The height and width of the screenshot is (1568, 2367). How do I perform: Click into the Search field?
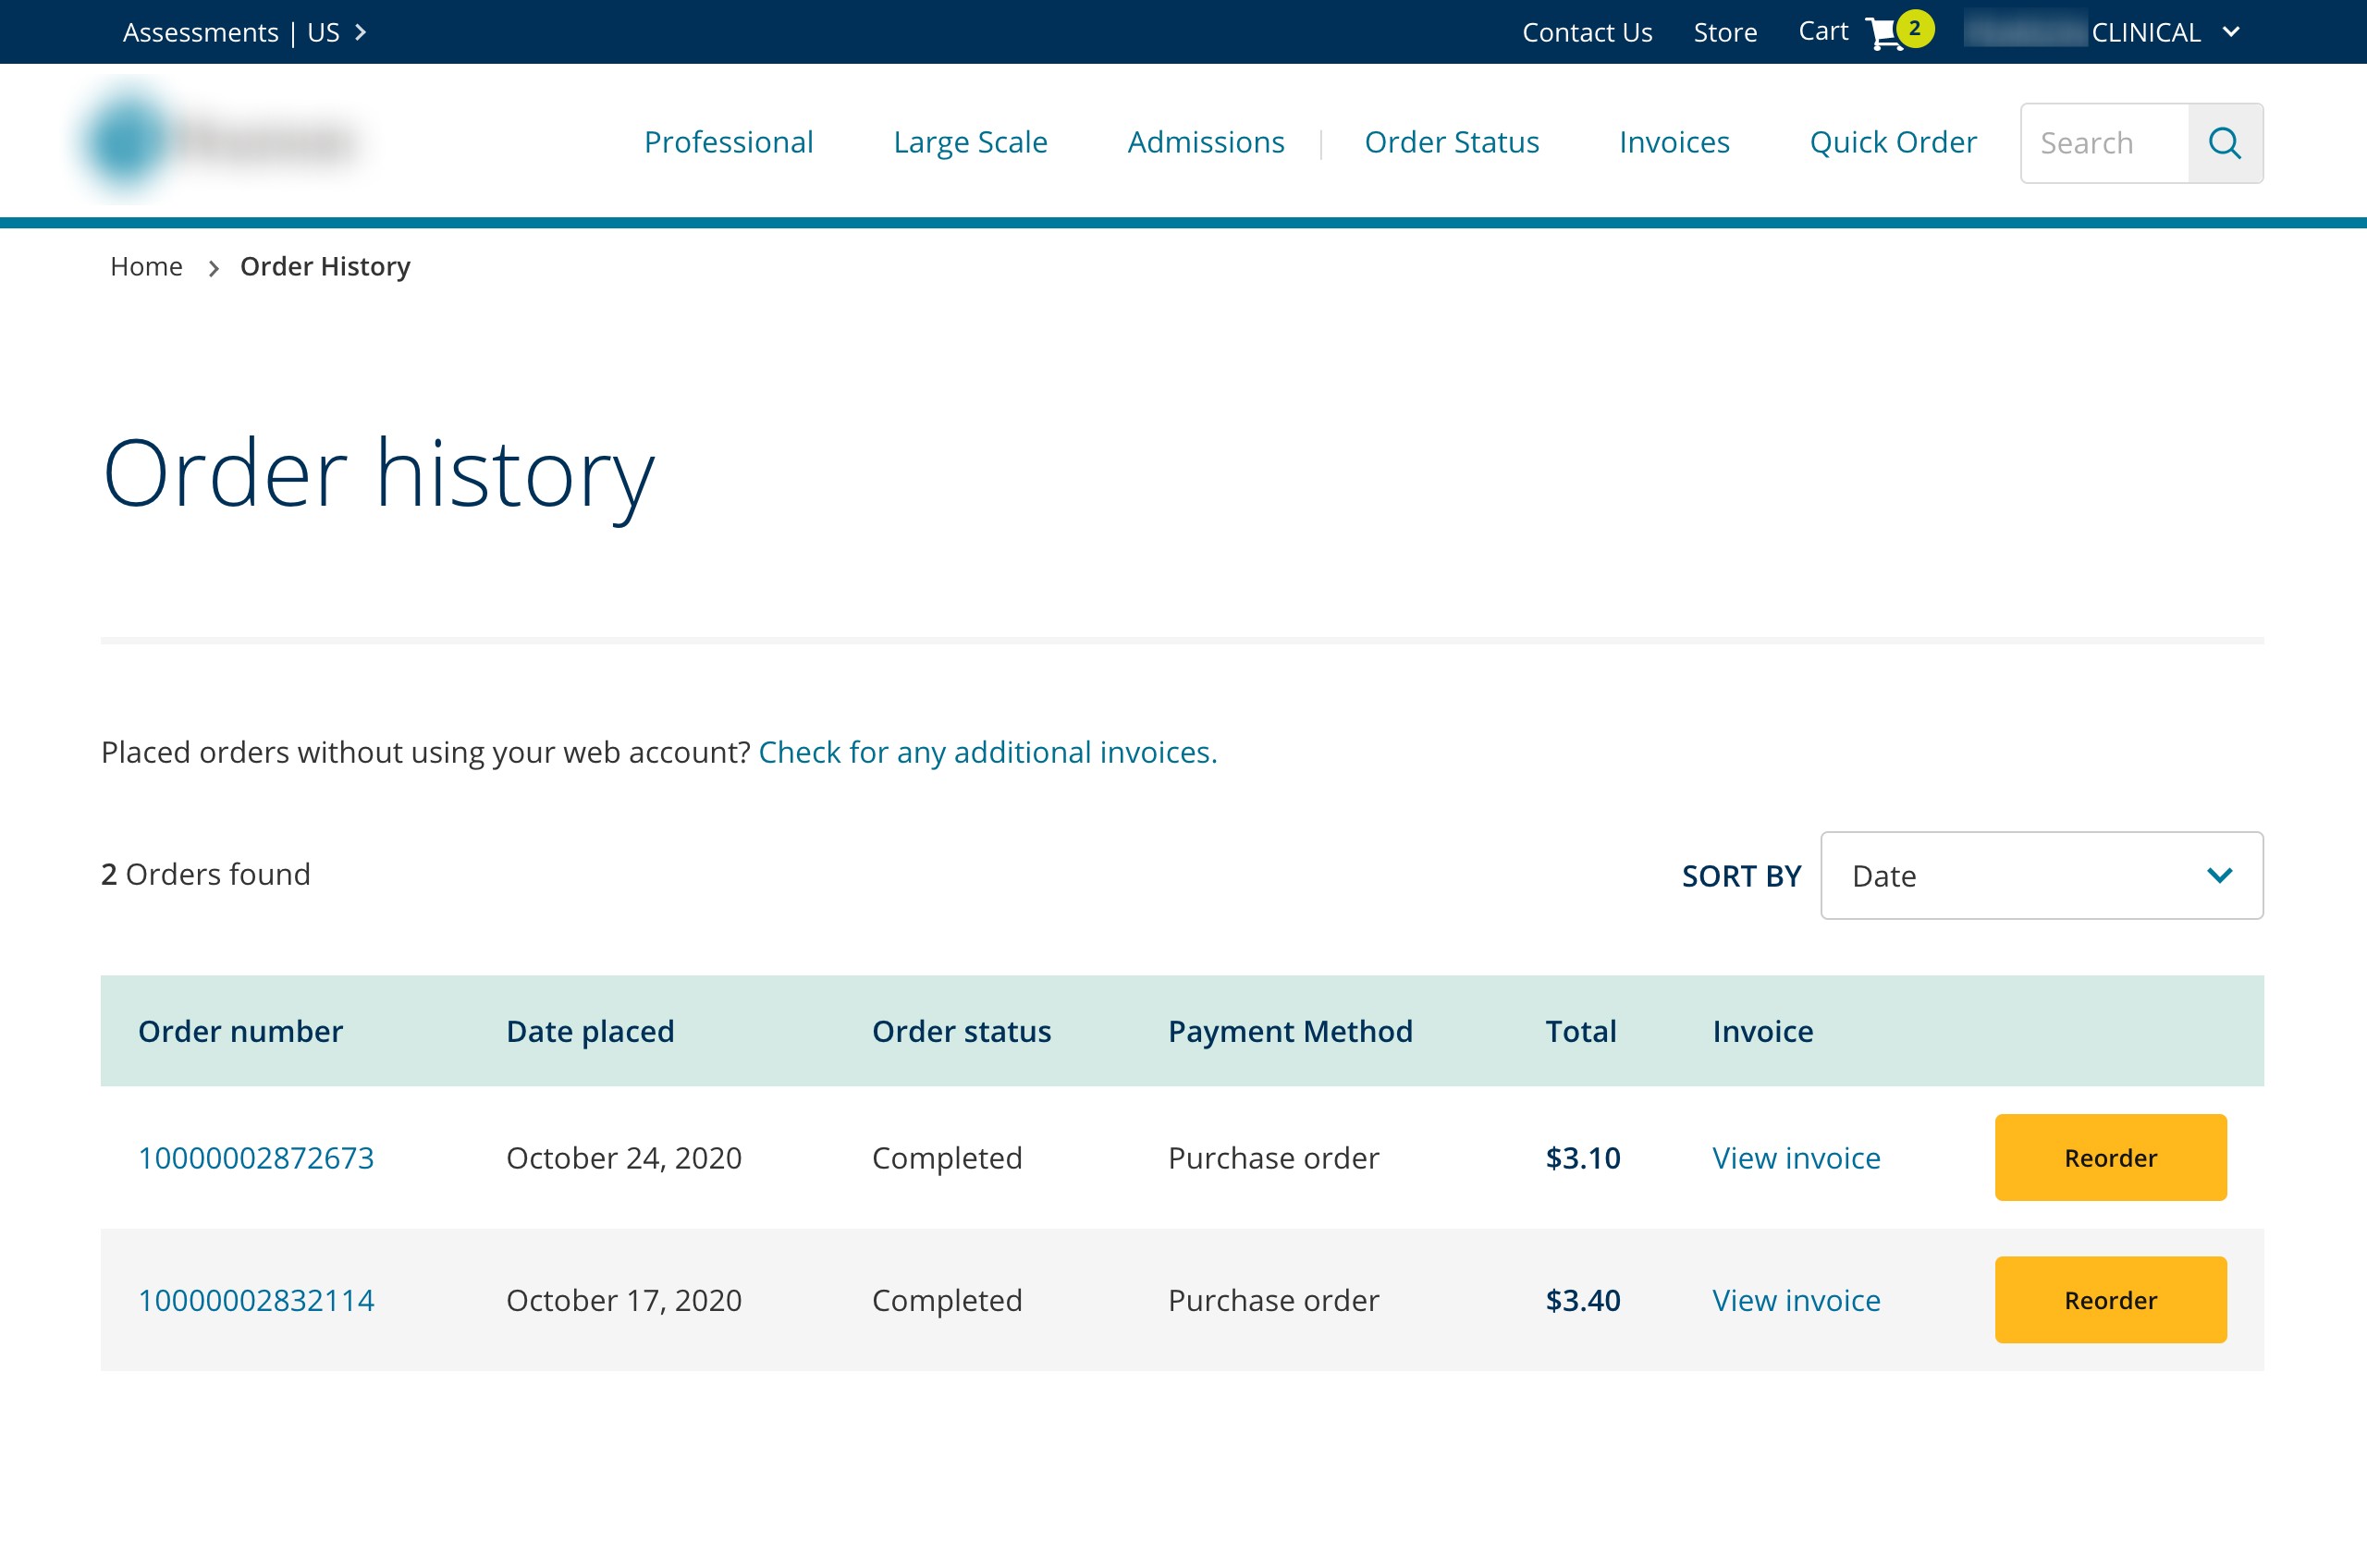pyautogui.click(x=2104, y=143)
